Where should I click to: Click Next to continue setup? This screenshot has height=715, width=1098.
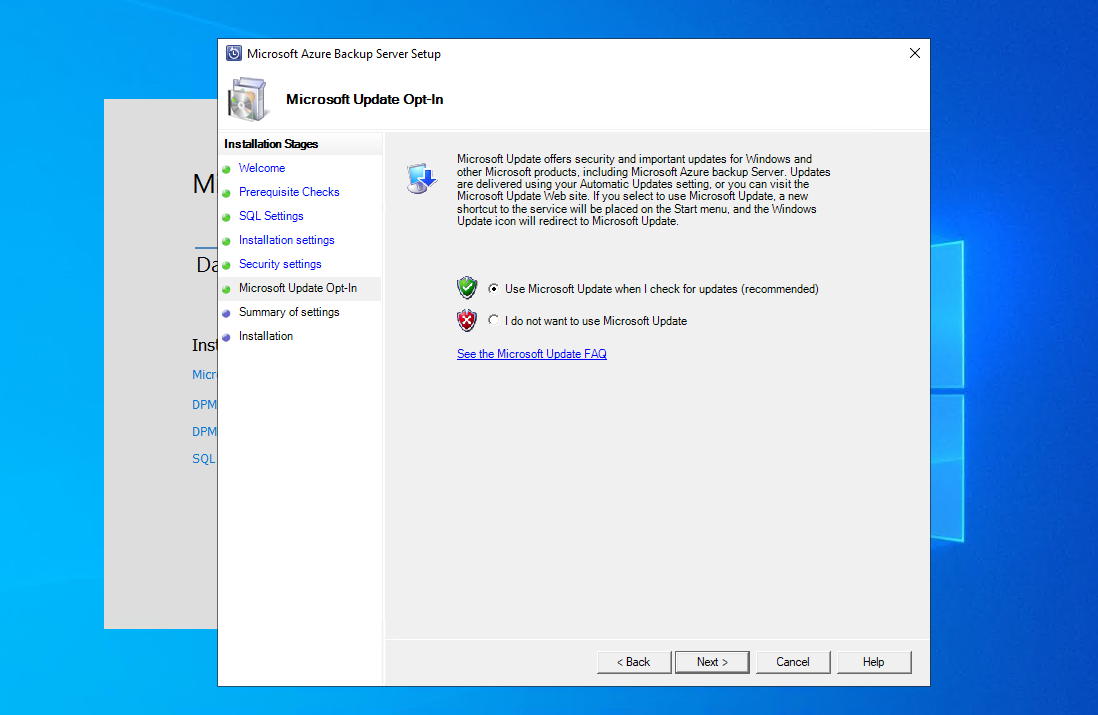[712, 662]
